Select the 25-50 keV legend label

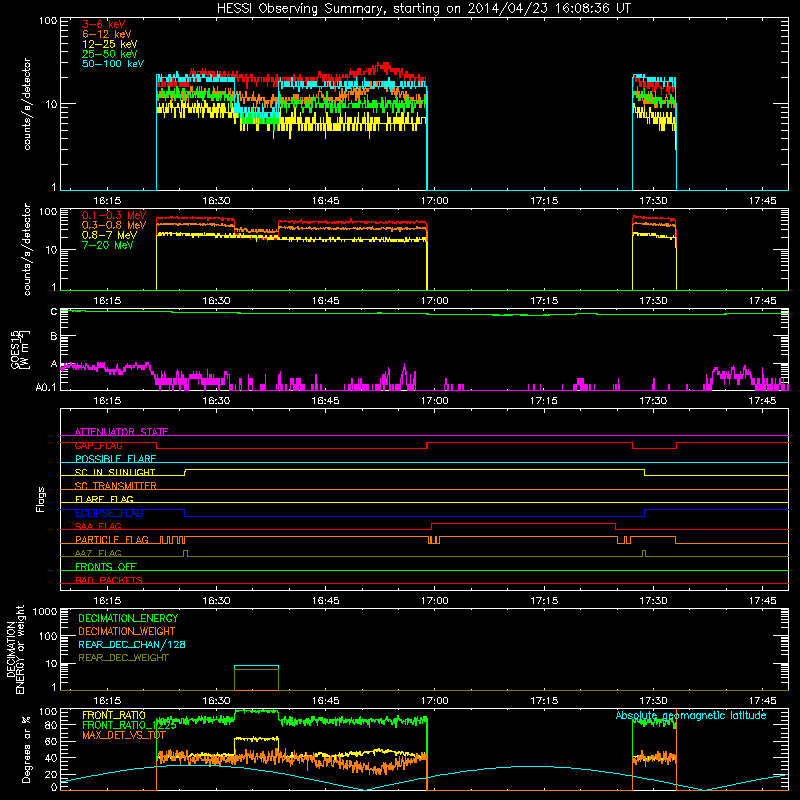[110, 54]
